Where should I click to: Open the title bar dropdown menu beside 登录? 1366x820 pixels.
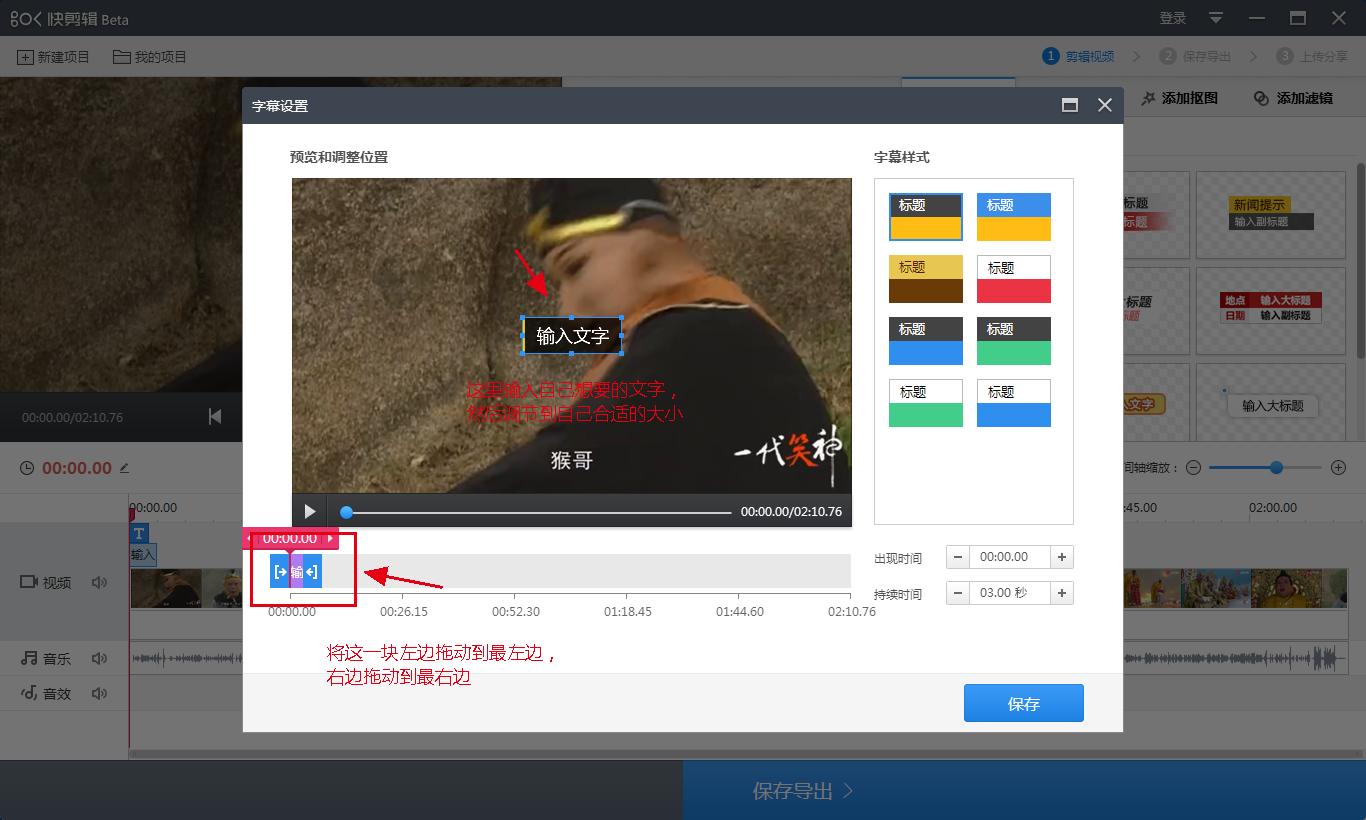1216,18
